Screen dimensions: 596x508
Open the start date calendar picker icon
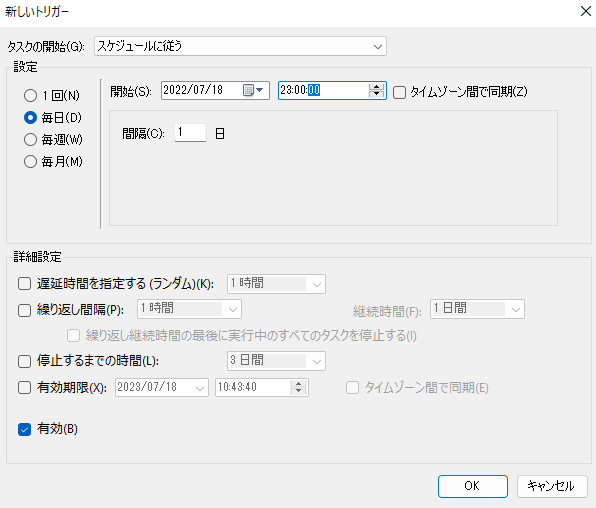[x=253, y=90]
